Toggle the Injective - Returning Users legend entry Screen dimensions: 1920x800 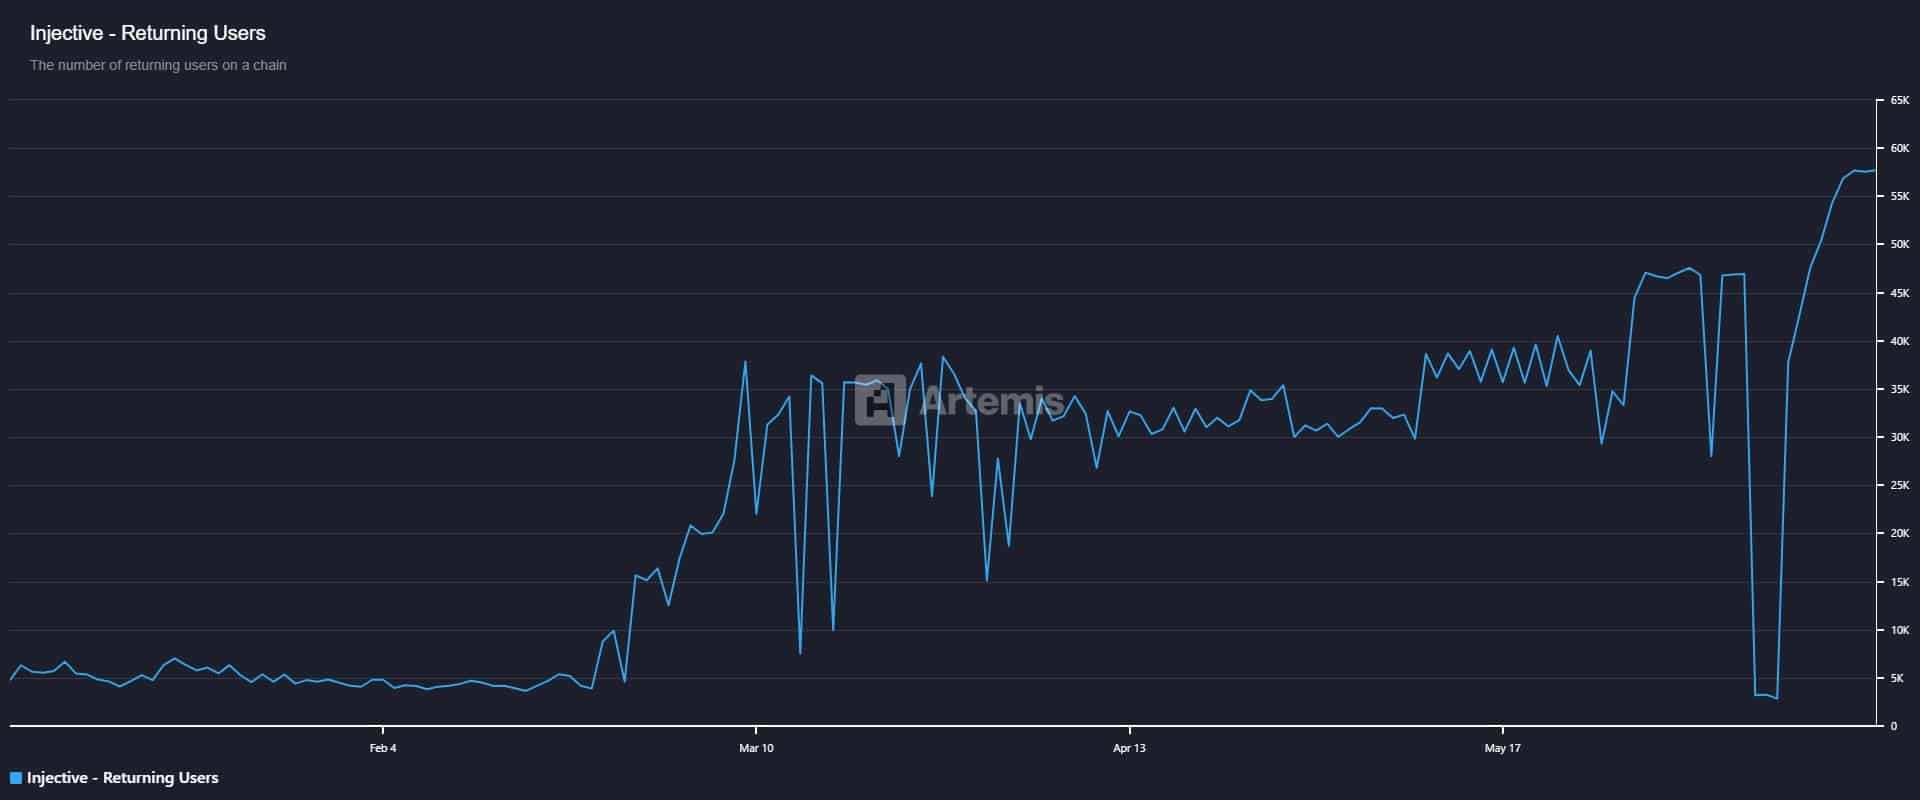click(x=114, y=778)
